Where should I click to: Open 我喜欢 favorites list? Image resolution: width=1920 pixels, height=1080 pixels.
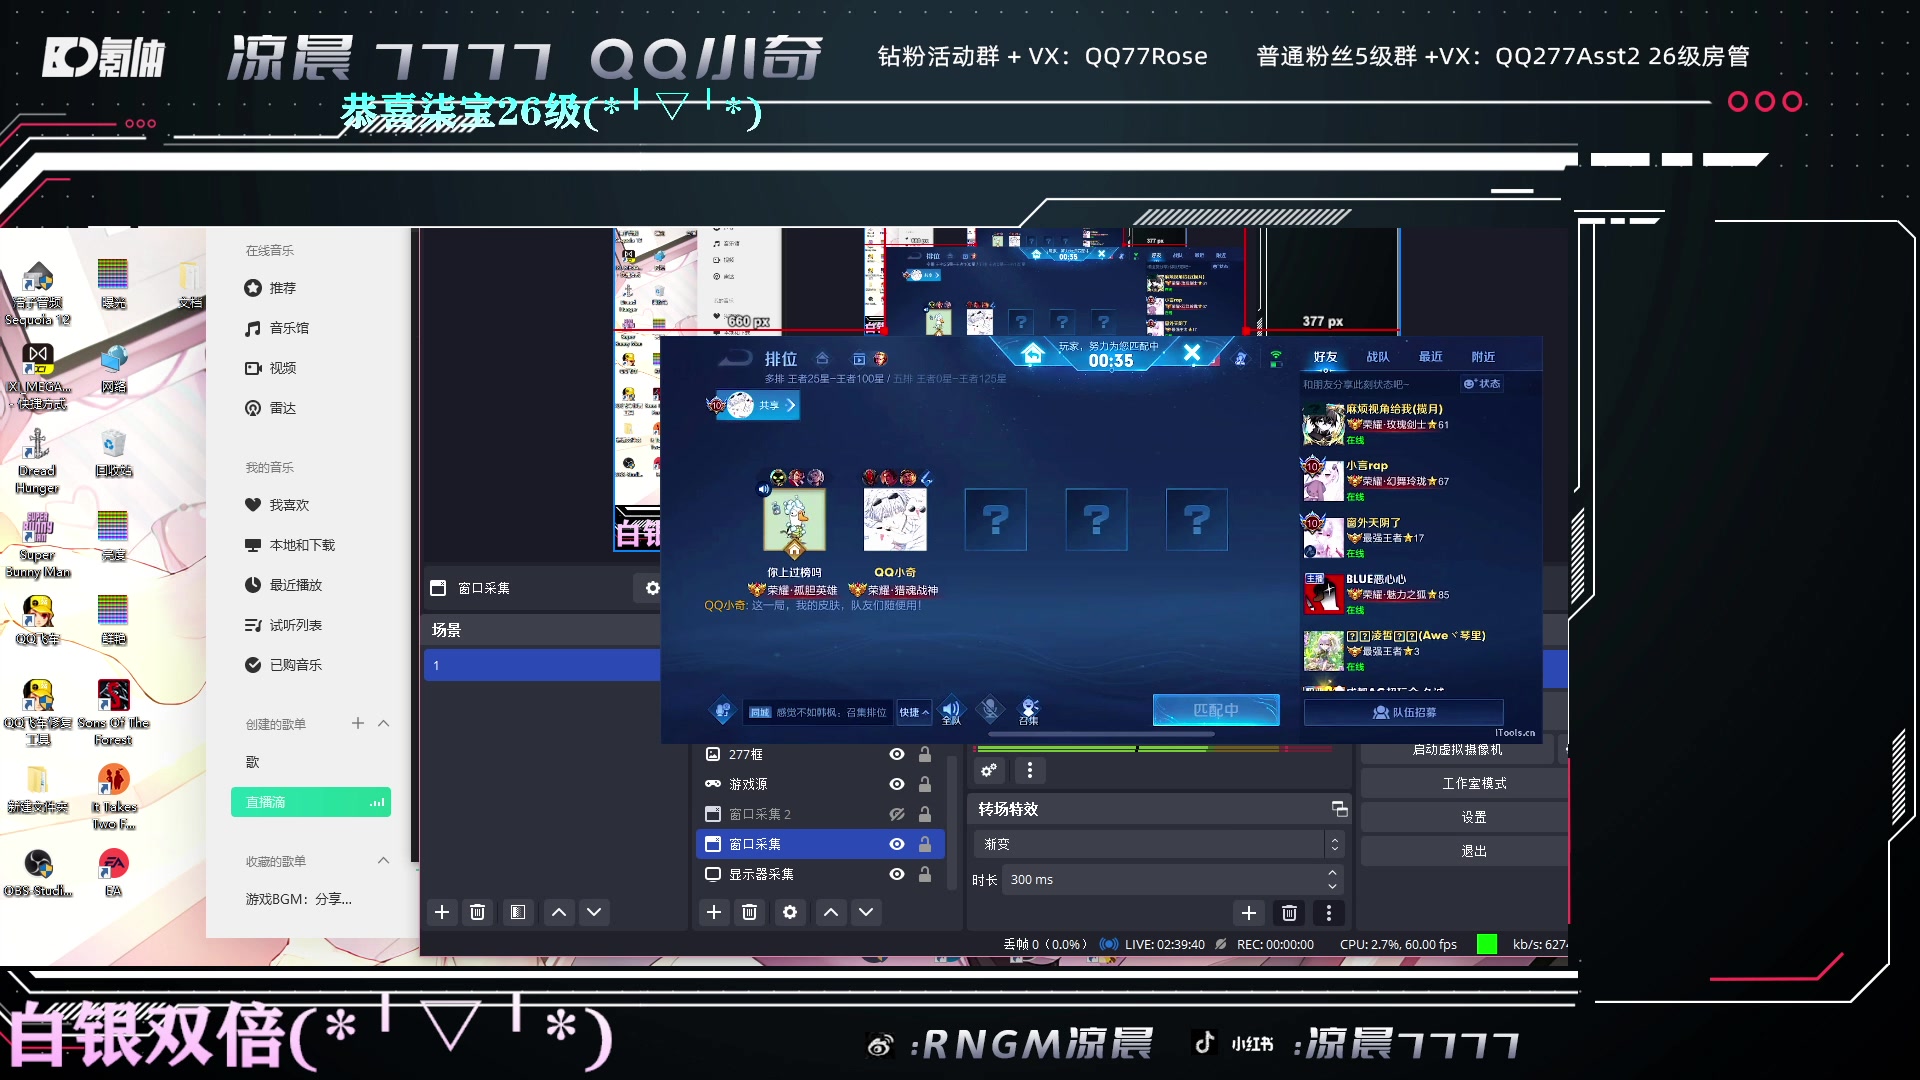[x=277, y=505]
